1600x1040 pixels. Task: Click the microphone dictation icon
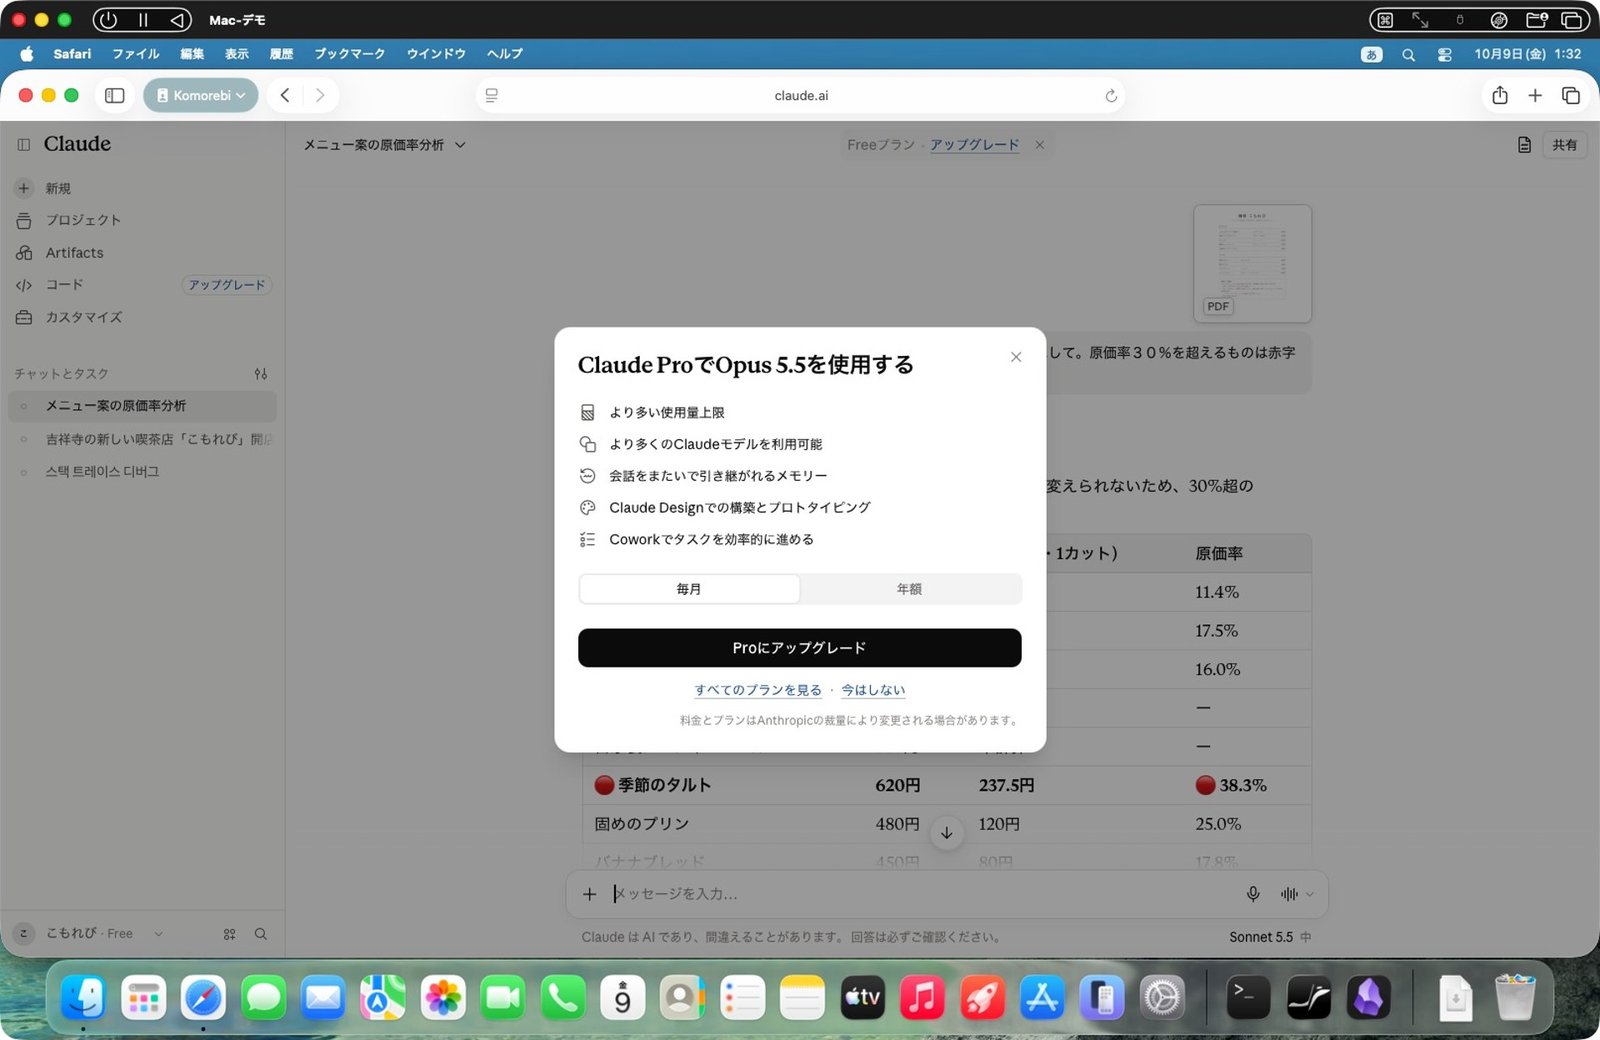[1253, 894]
